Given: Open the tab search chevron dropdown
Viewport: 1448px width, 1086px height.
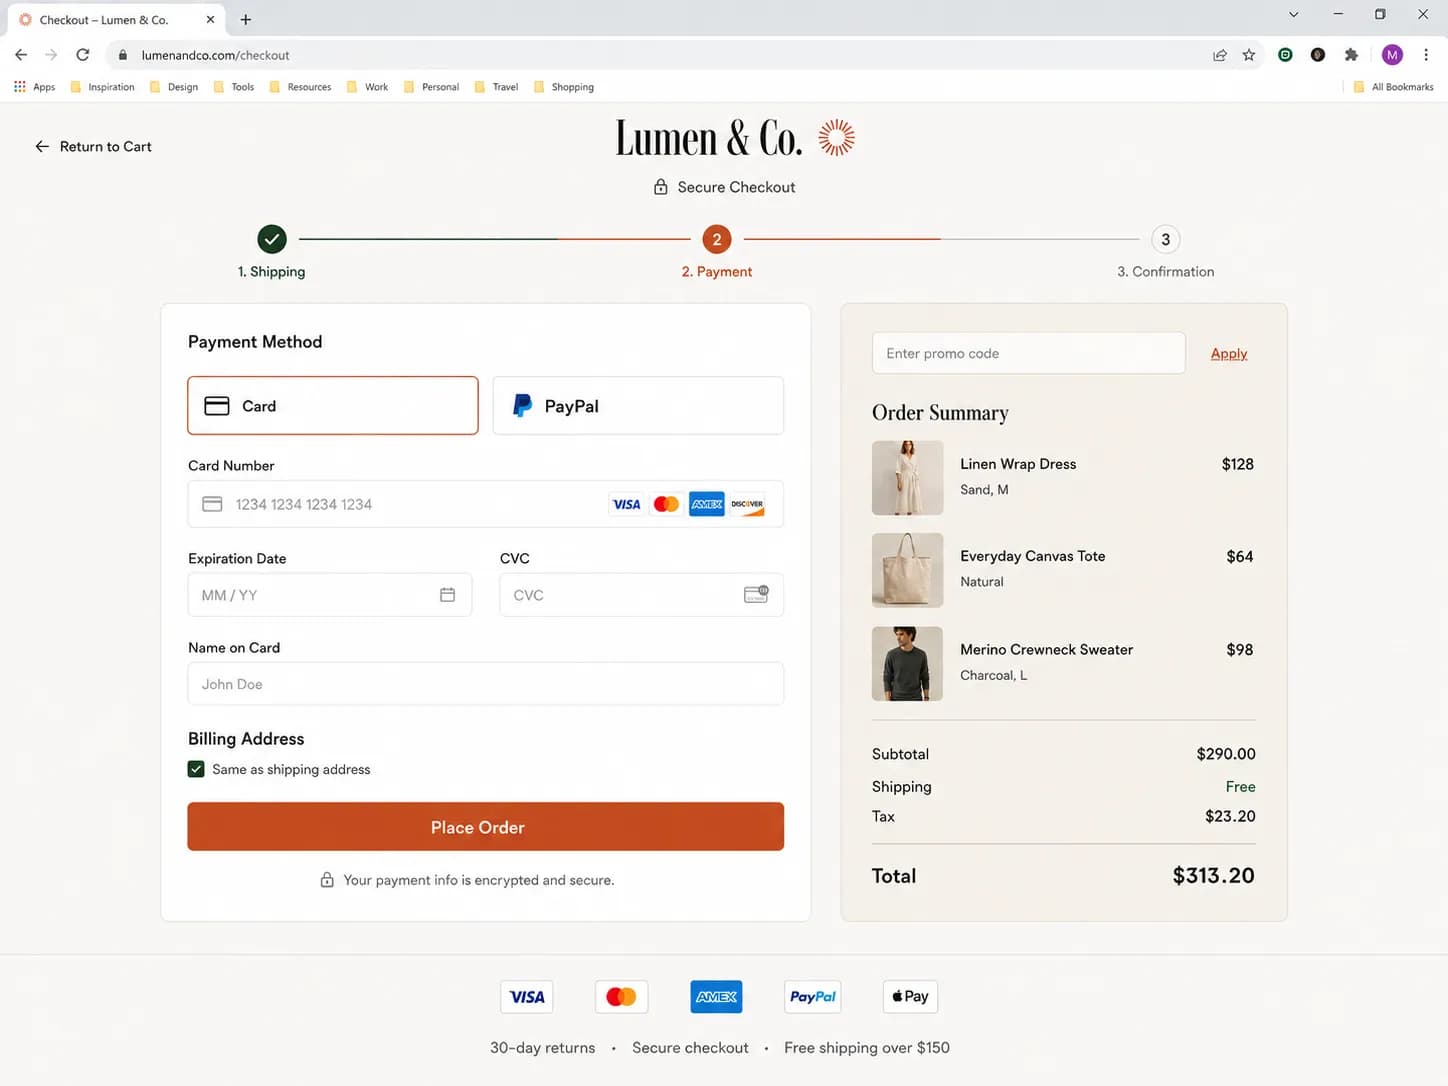Looking at the screenshot, I should 1293,15.
